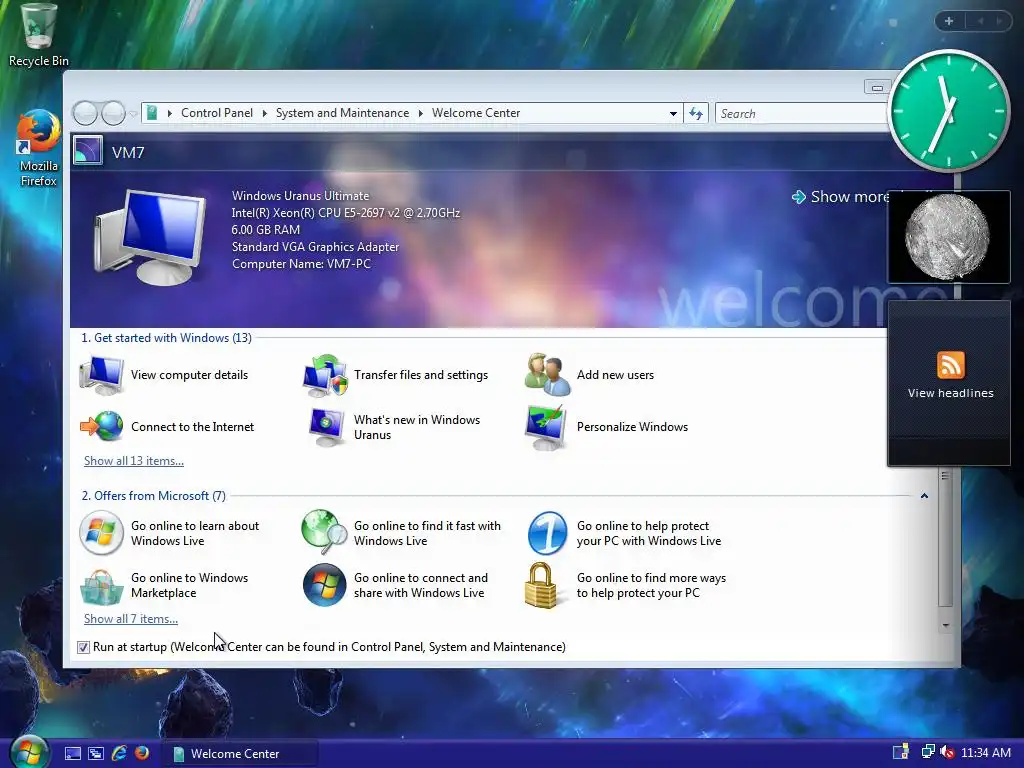Click the Show all 7 items link
This screenshot has height=768, width=1024.
(131, 618)
